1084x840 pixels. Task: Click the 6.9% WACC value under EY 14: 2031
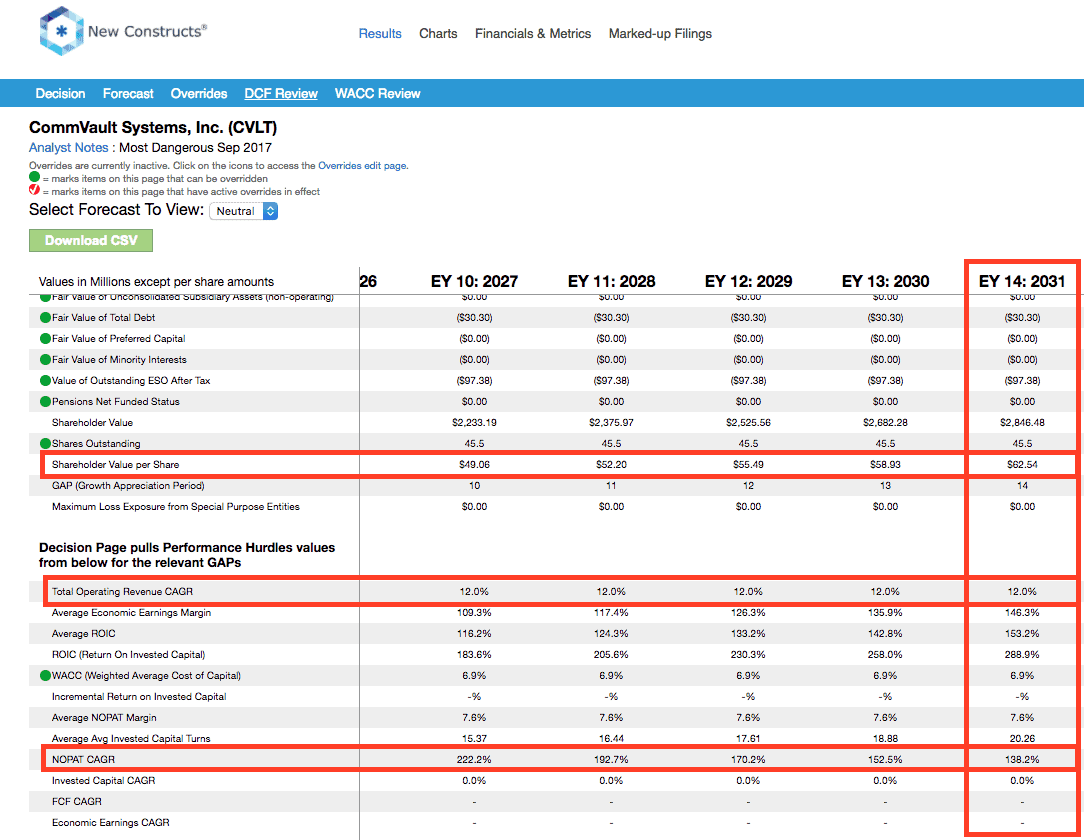coord(1022,675)
